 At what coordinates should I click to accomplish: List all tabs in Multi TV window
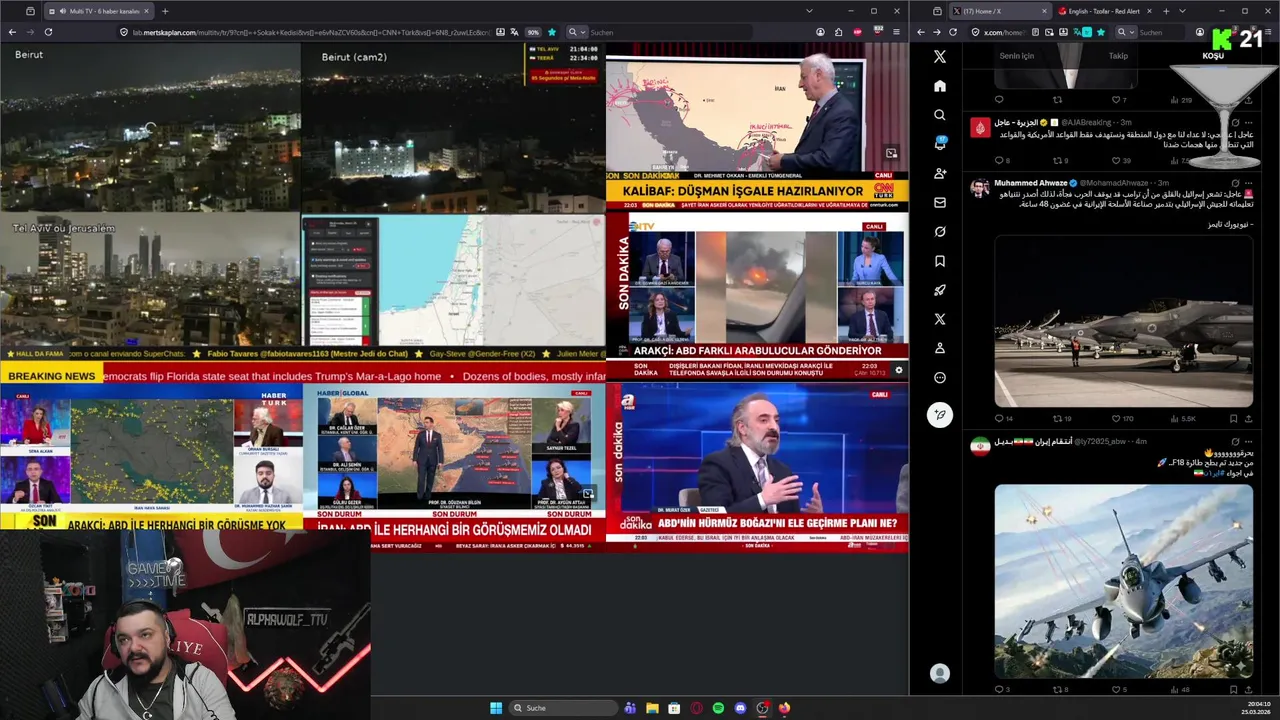pos(809,11)
